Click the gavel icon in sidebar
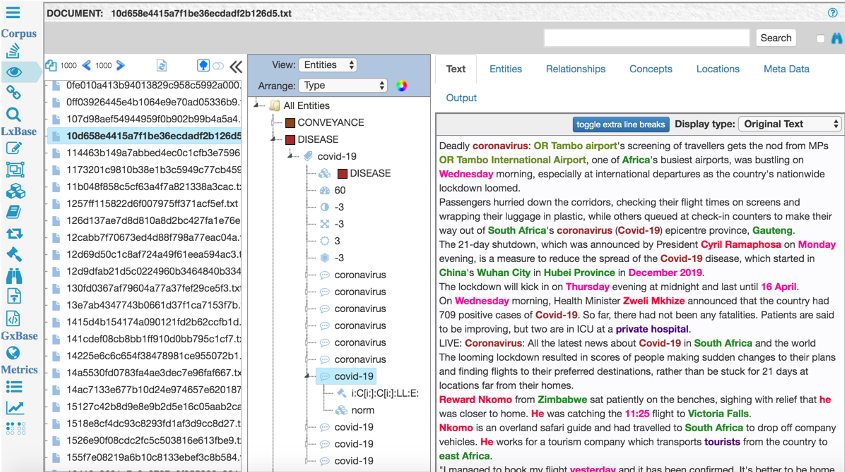The image size is (845, 472). (x=13, y=254)
